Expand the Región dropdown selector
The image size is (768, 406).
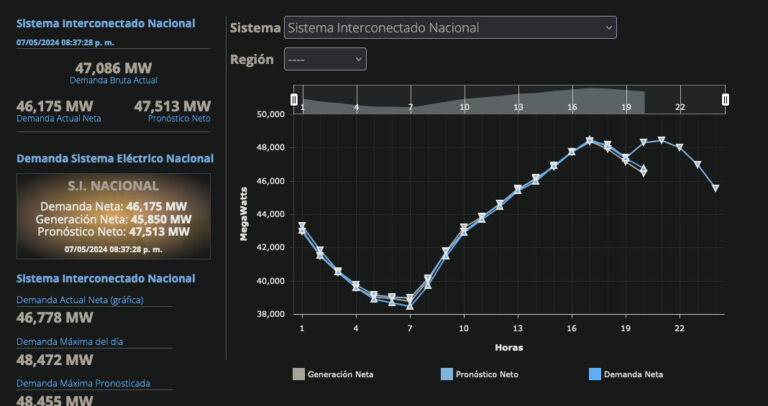[325, 60]
